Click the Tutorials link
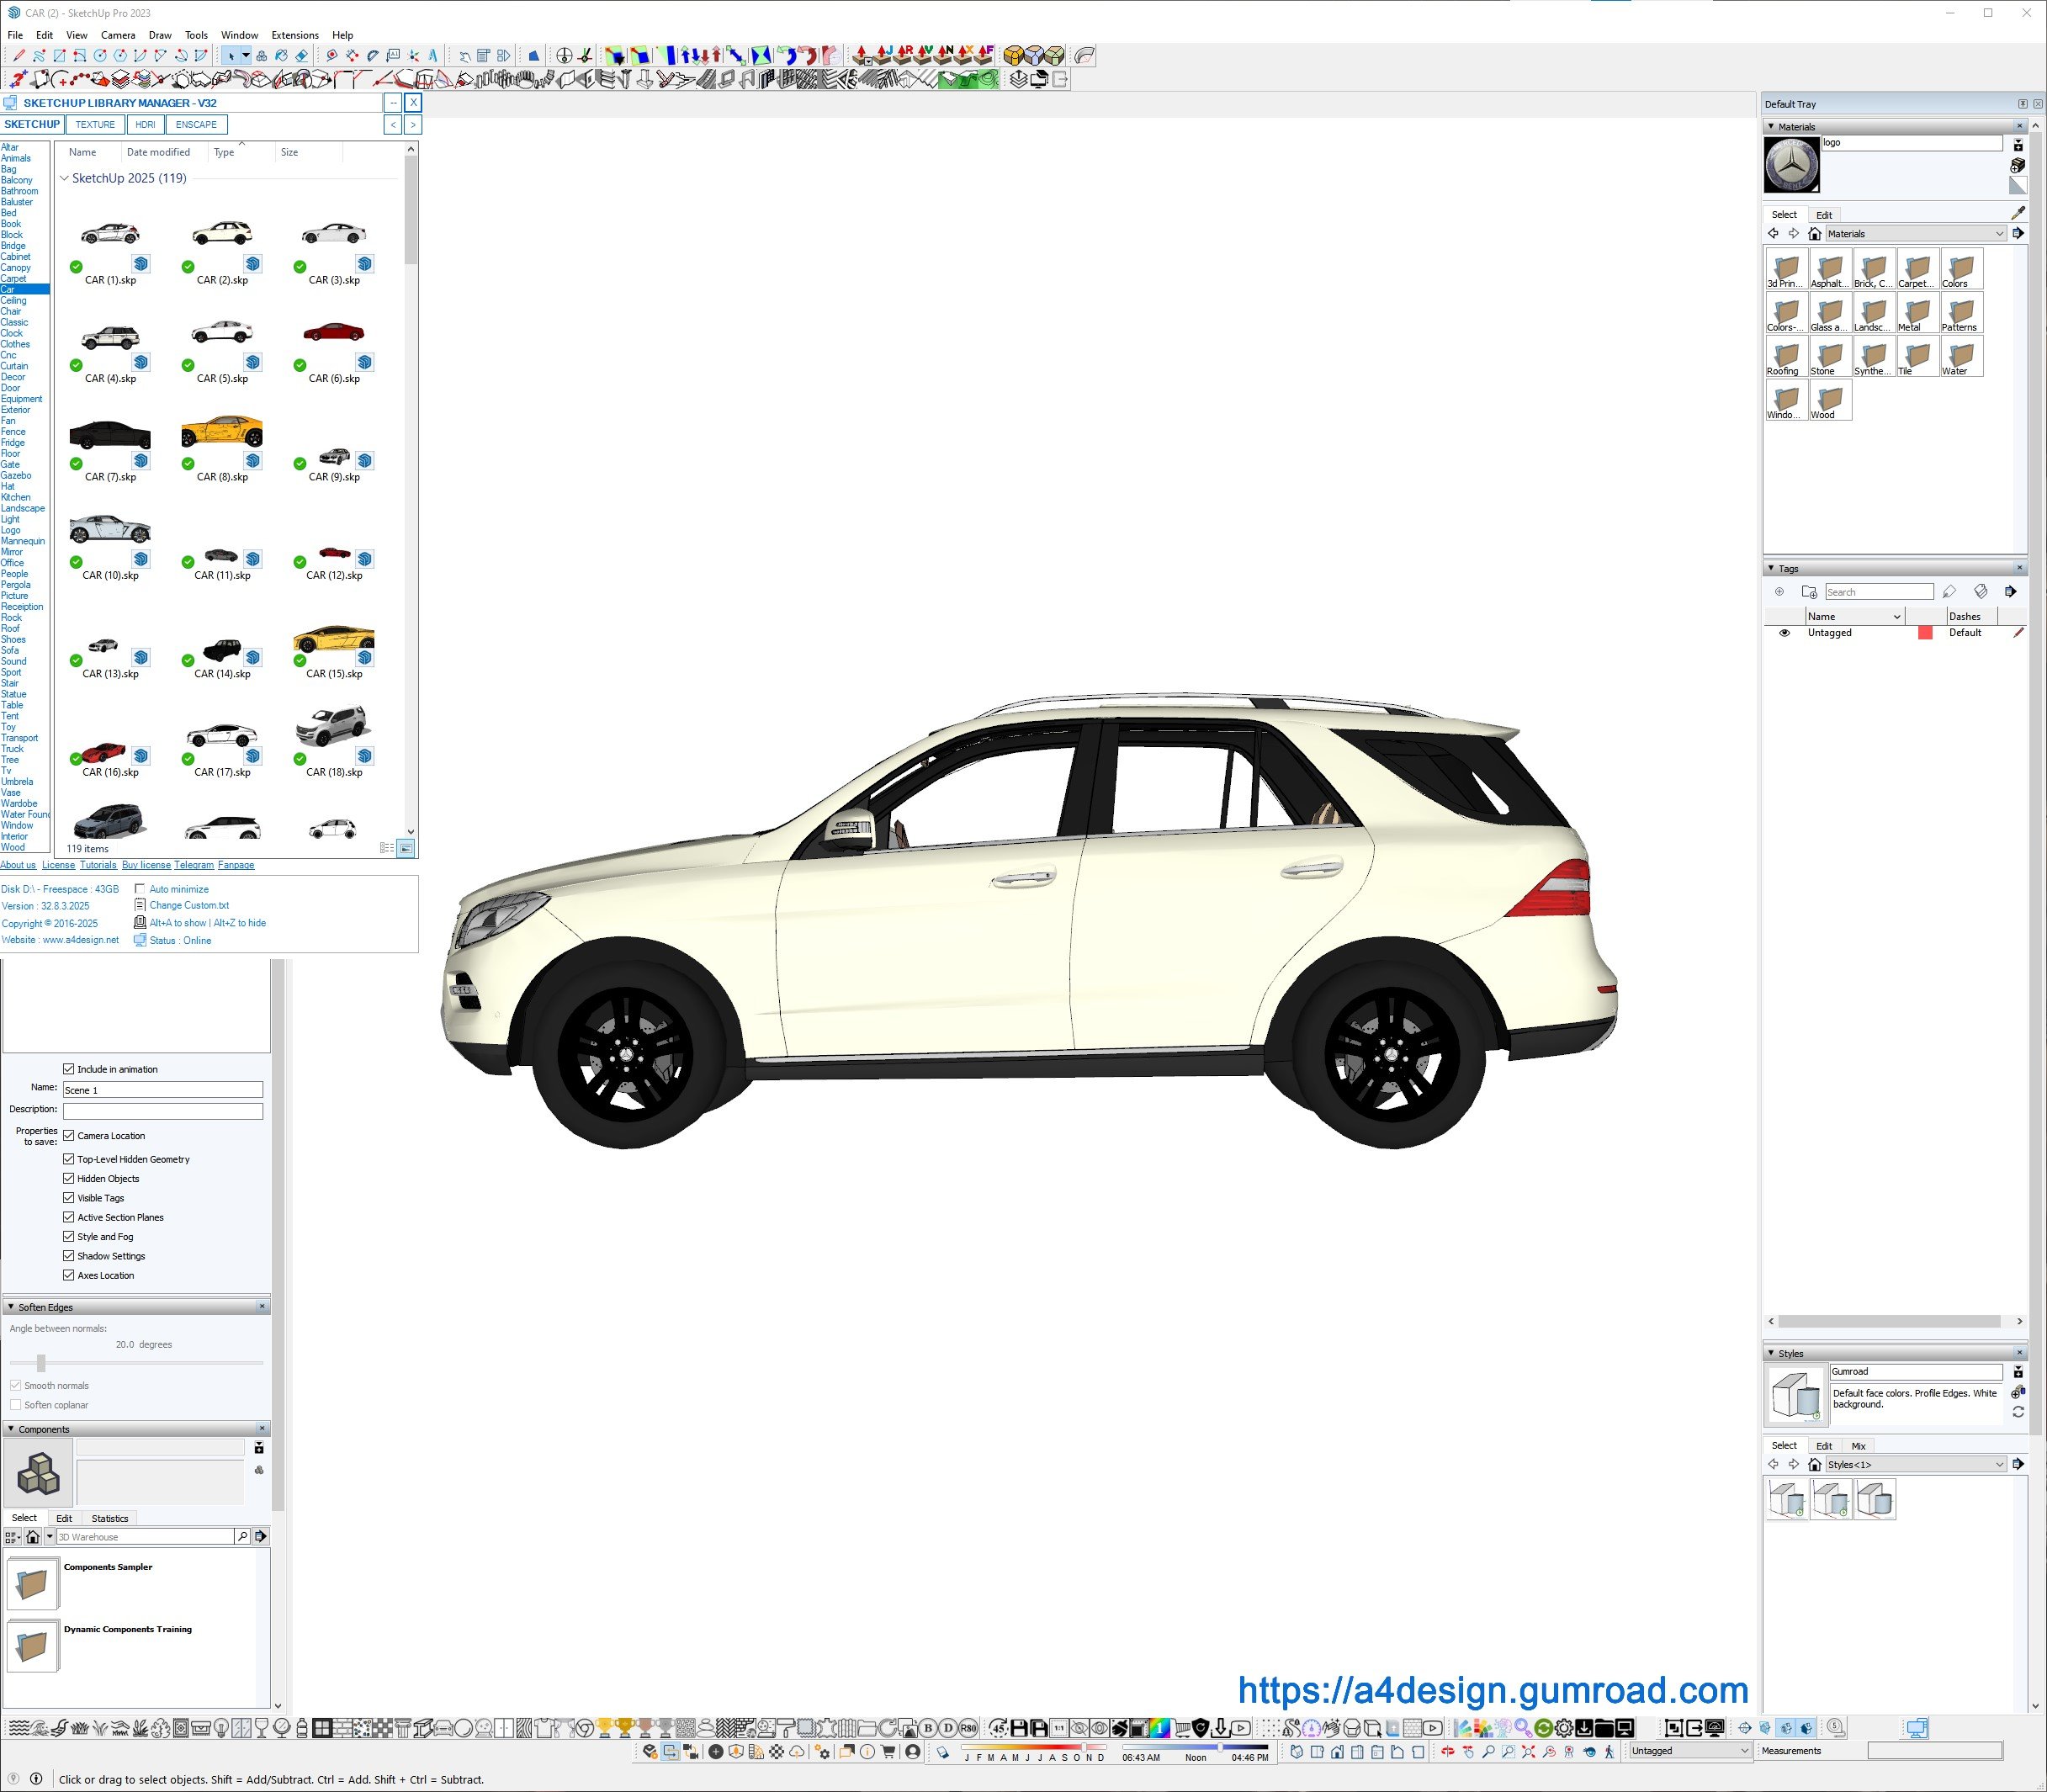The width and height of the screenshot is (2047, 1792). 98,865
